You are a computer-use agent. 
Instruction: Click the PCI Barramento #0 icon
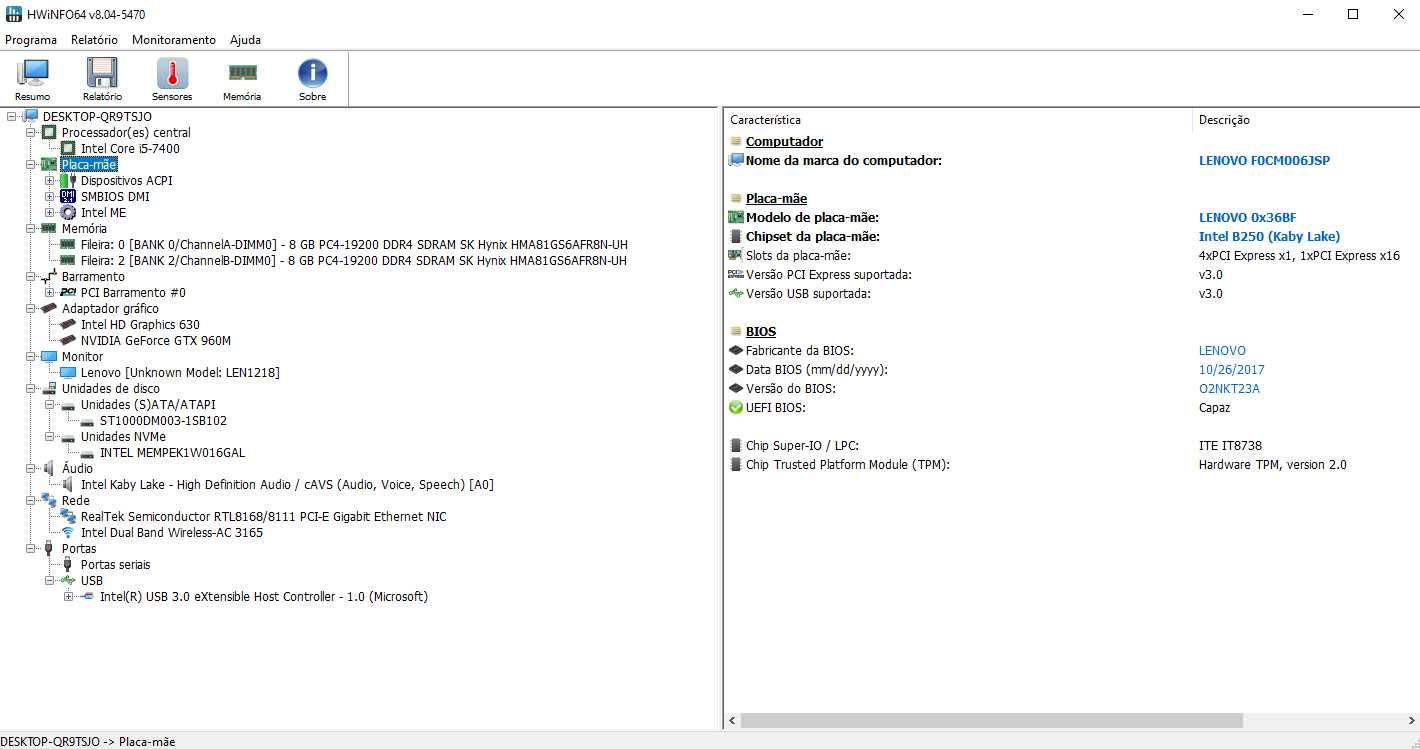point(68,293)
